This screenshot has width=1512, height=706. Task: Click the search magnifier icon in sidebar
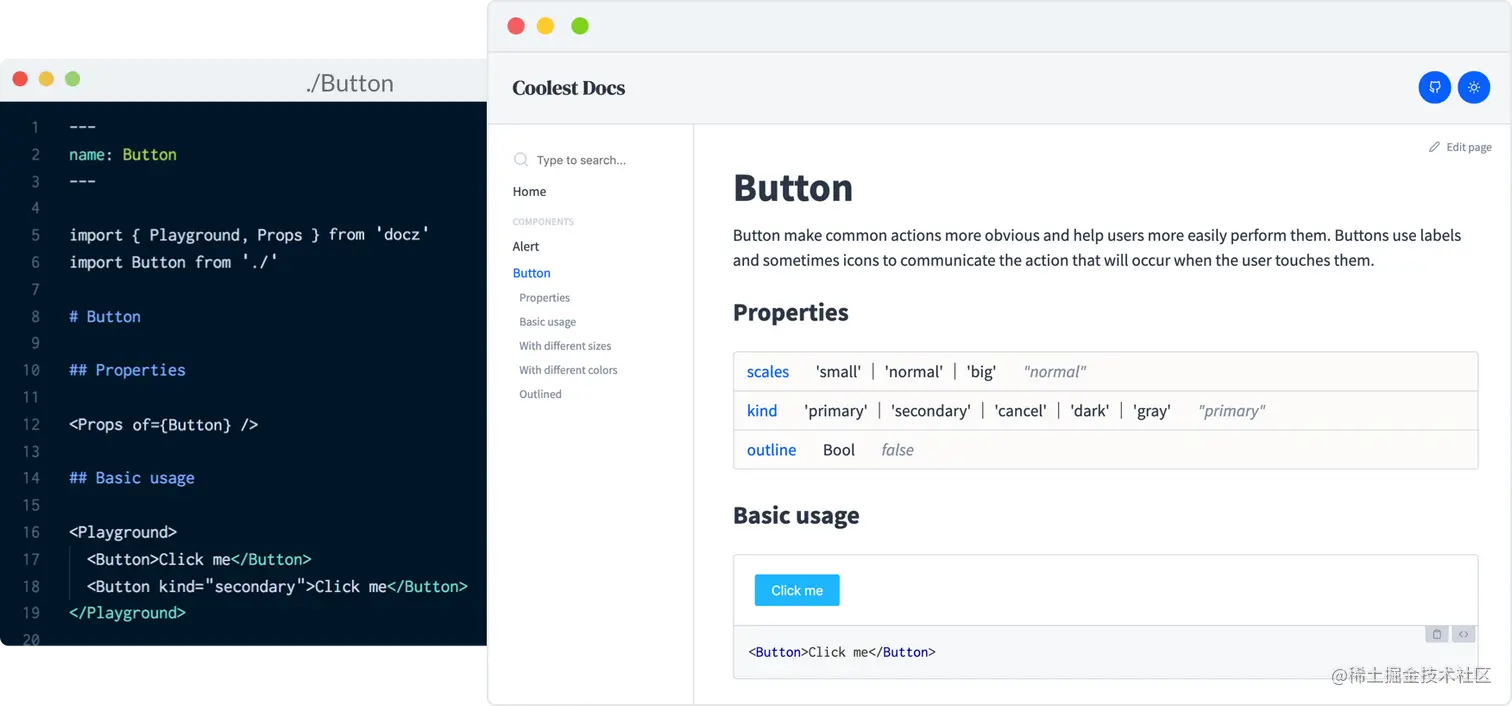(x=520, y=159)
